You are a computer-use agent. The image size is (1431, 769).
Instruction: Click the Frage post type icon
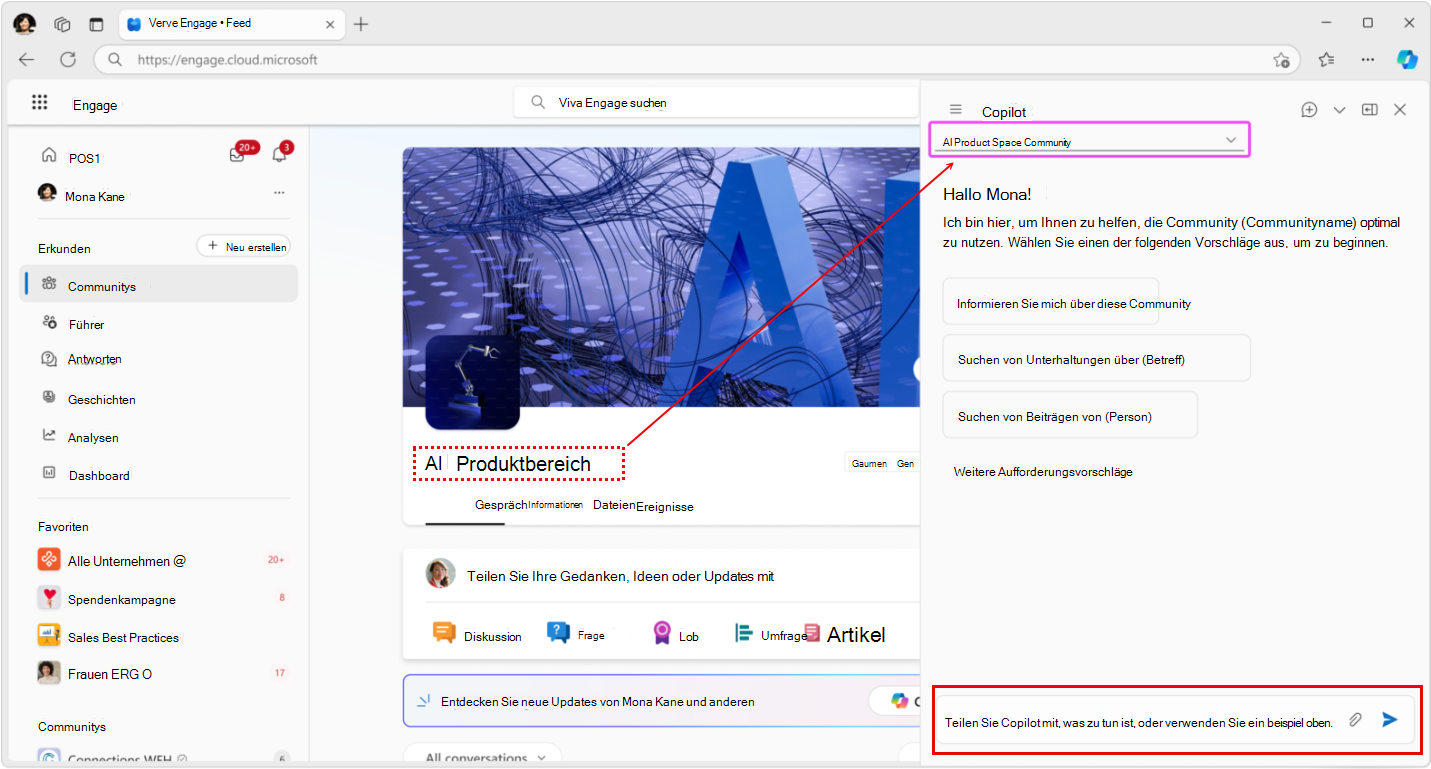coord(558,633)
